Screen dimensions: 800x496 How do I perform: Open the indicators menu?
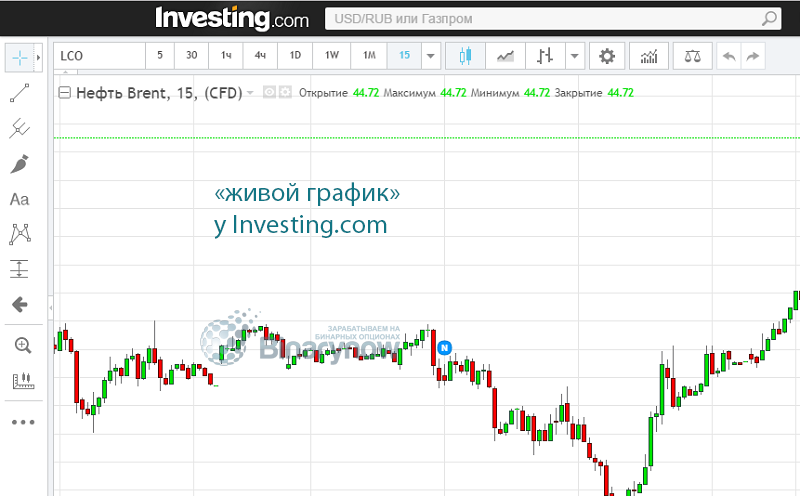coord(649,56)
